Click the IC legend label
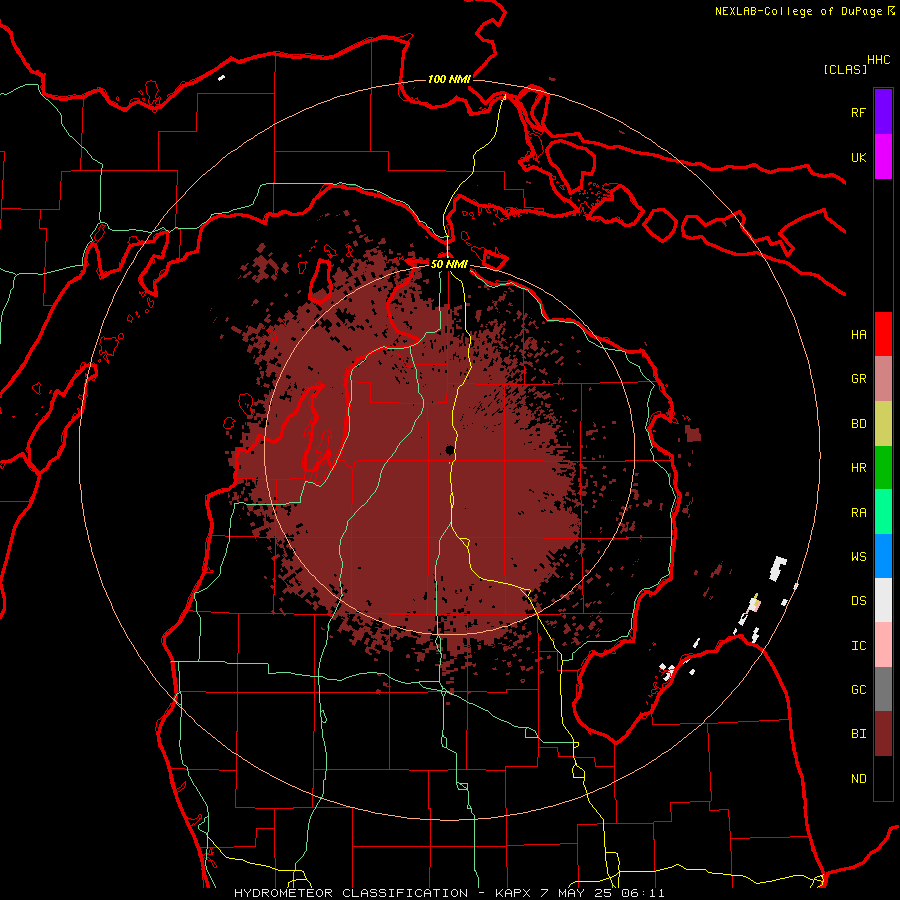900x900 pixels. [858, 645]
